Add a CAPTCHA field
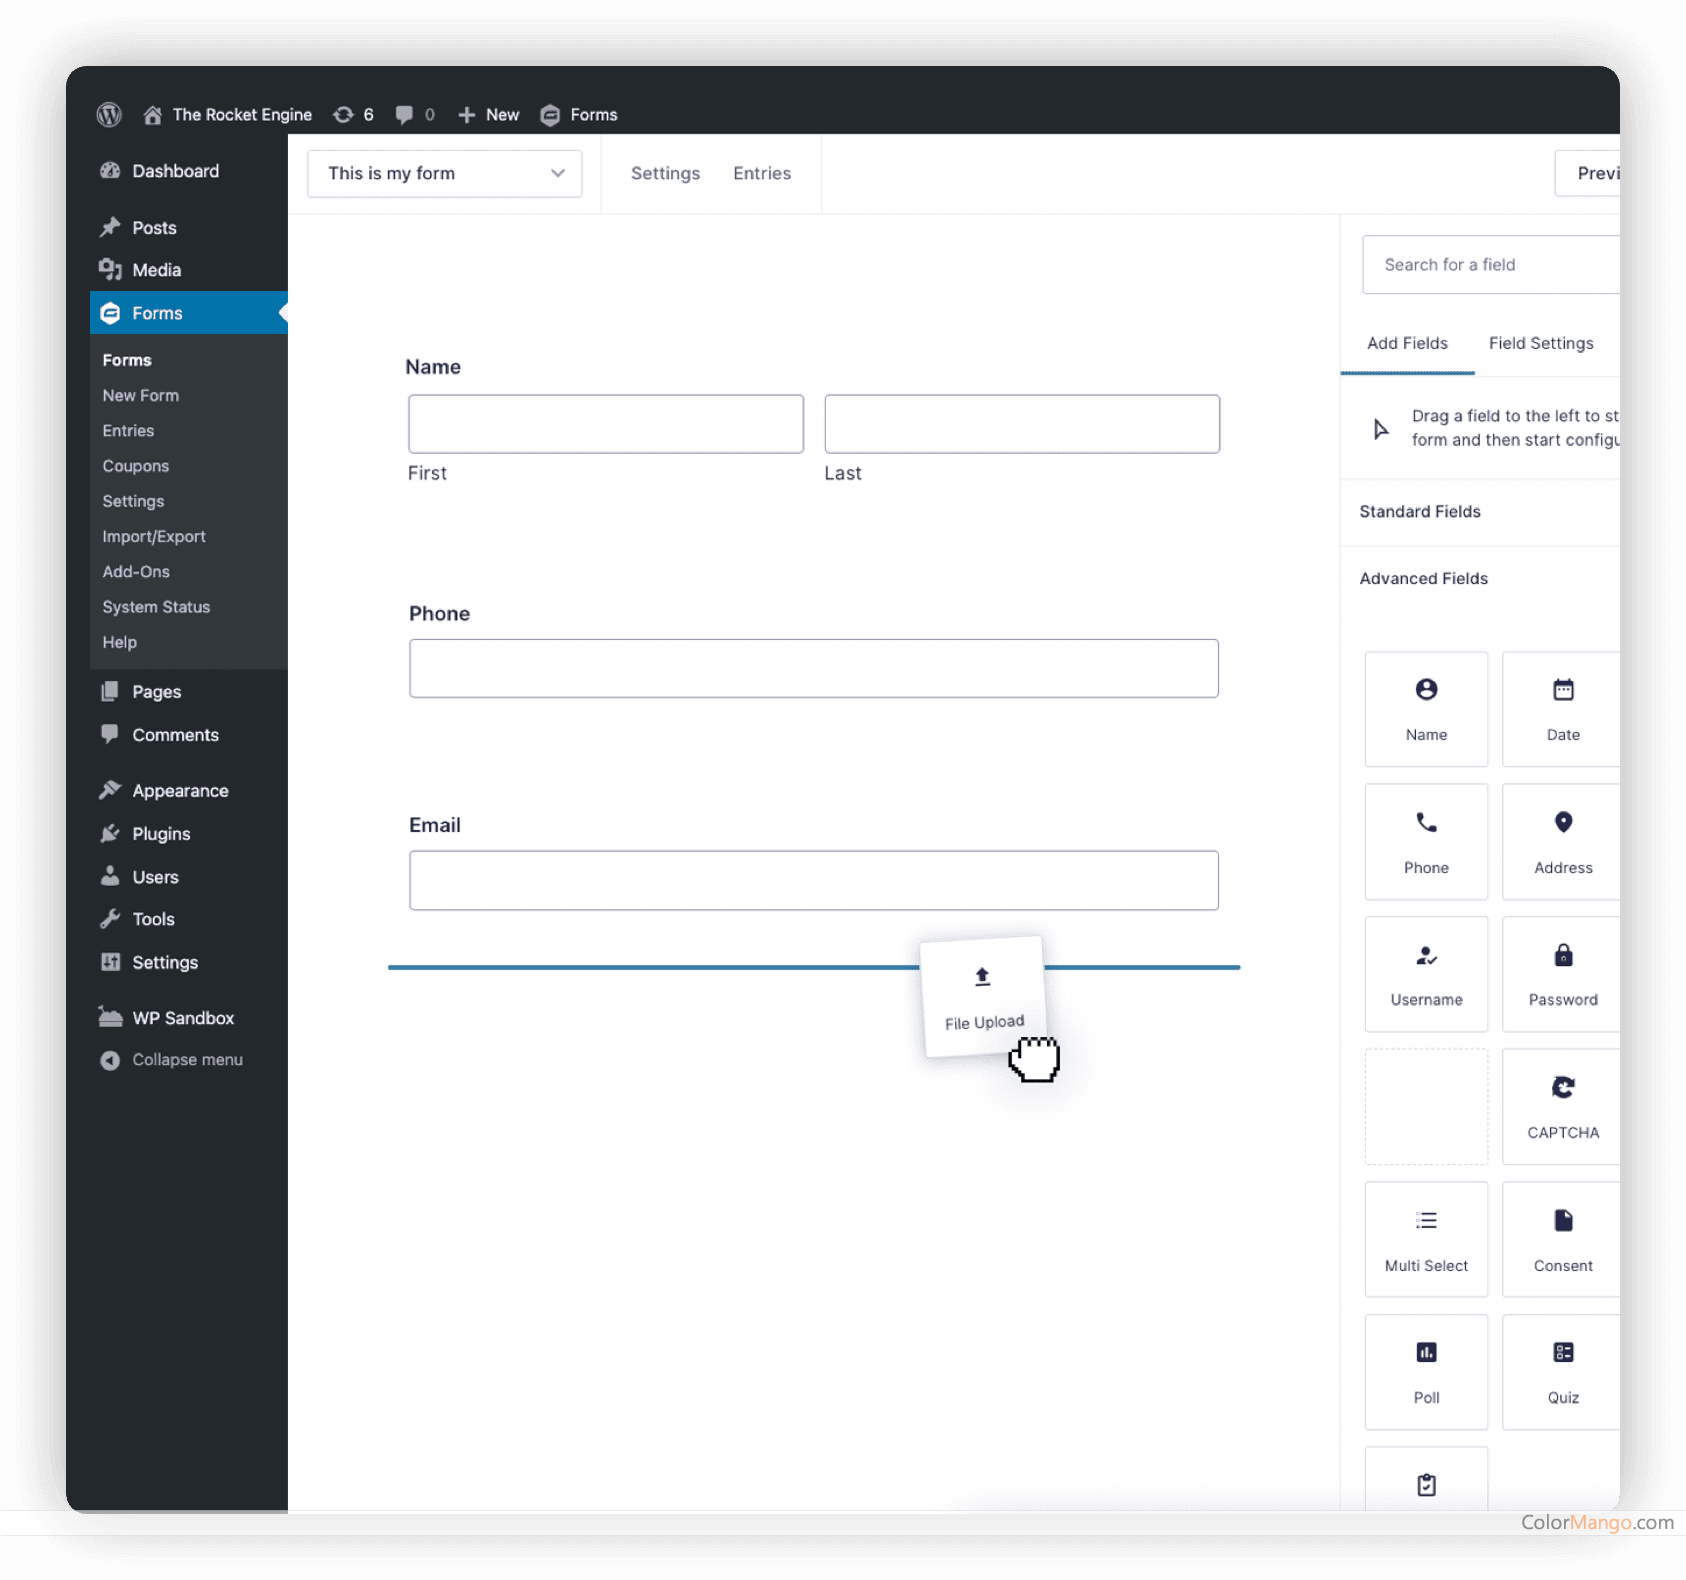The image size is (1686, 1580). (1562, 1106)
